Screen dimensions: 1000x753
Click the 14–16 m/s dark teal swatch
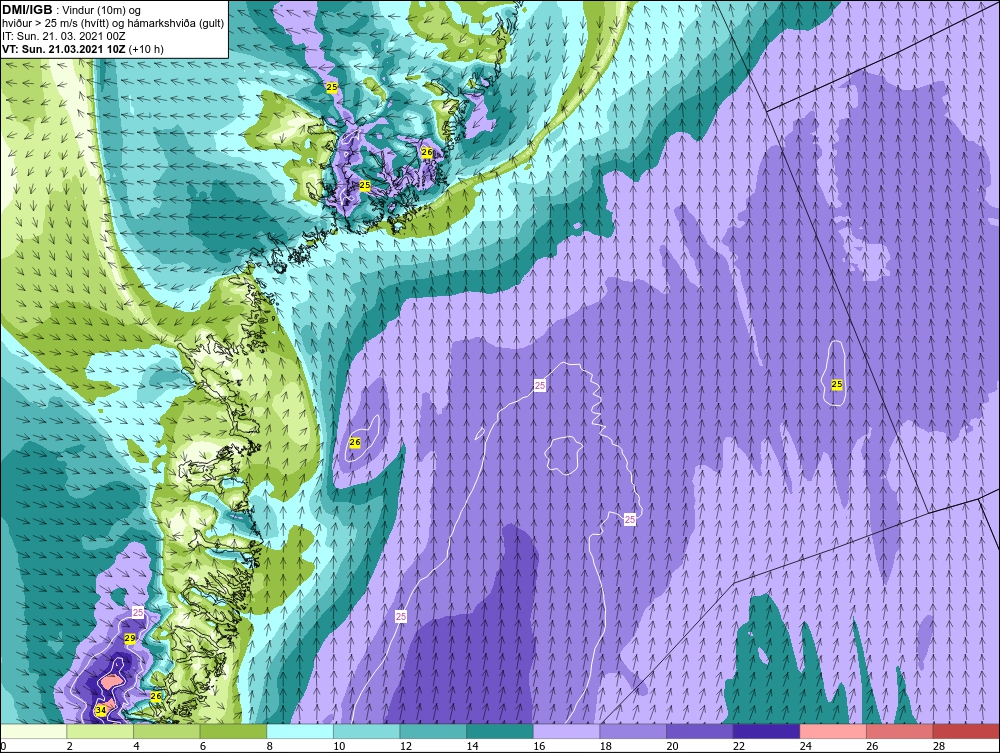click(x=499, y=731)
